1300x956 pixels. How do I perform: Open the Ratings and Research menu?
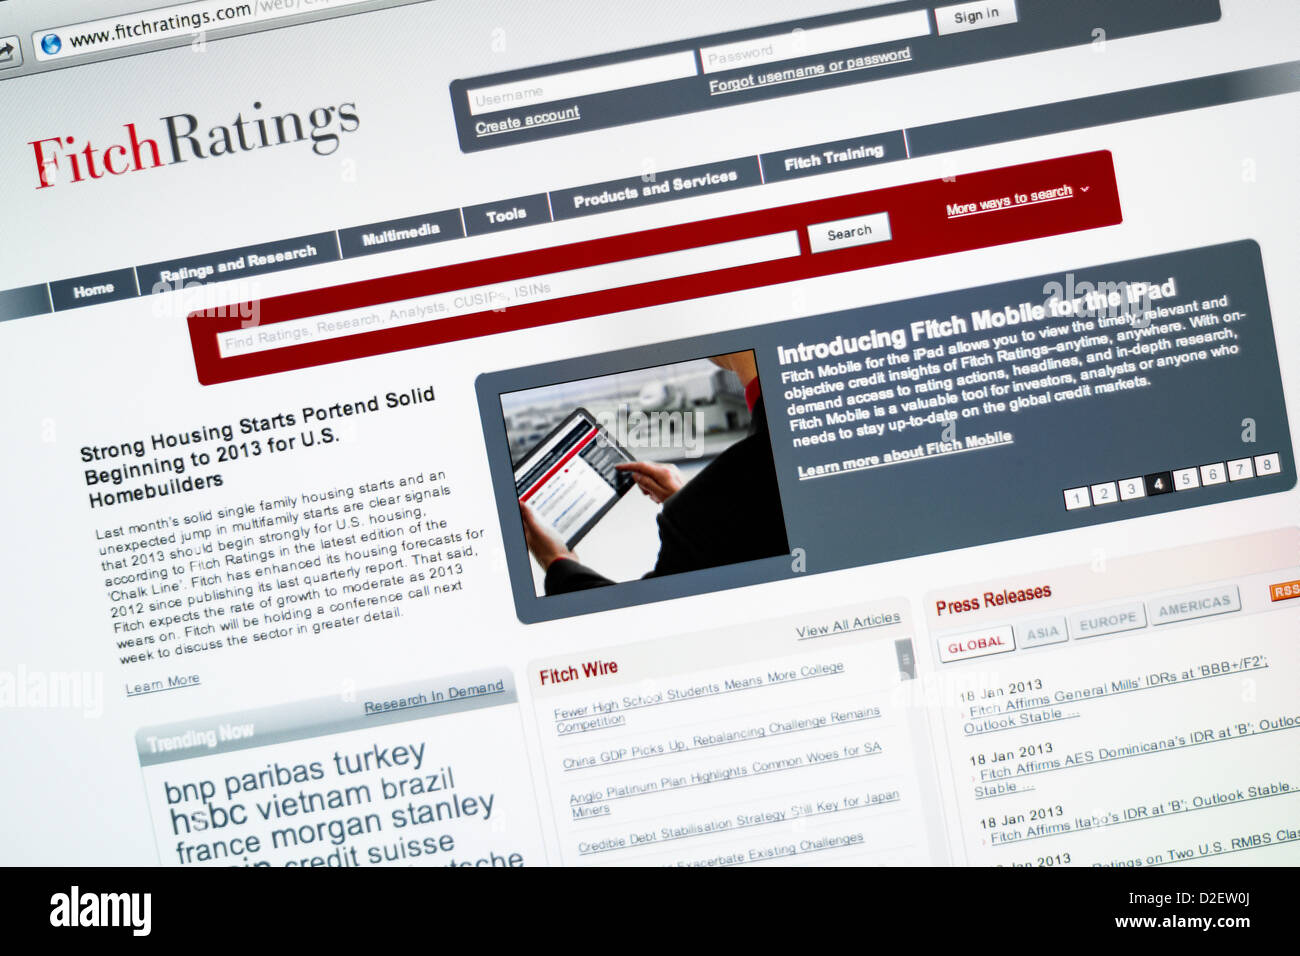coord(238,262)
